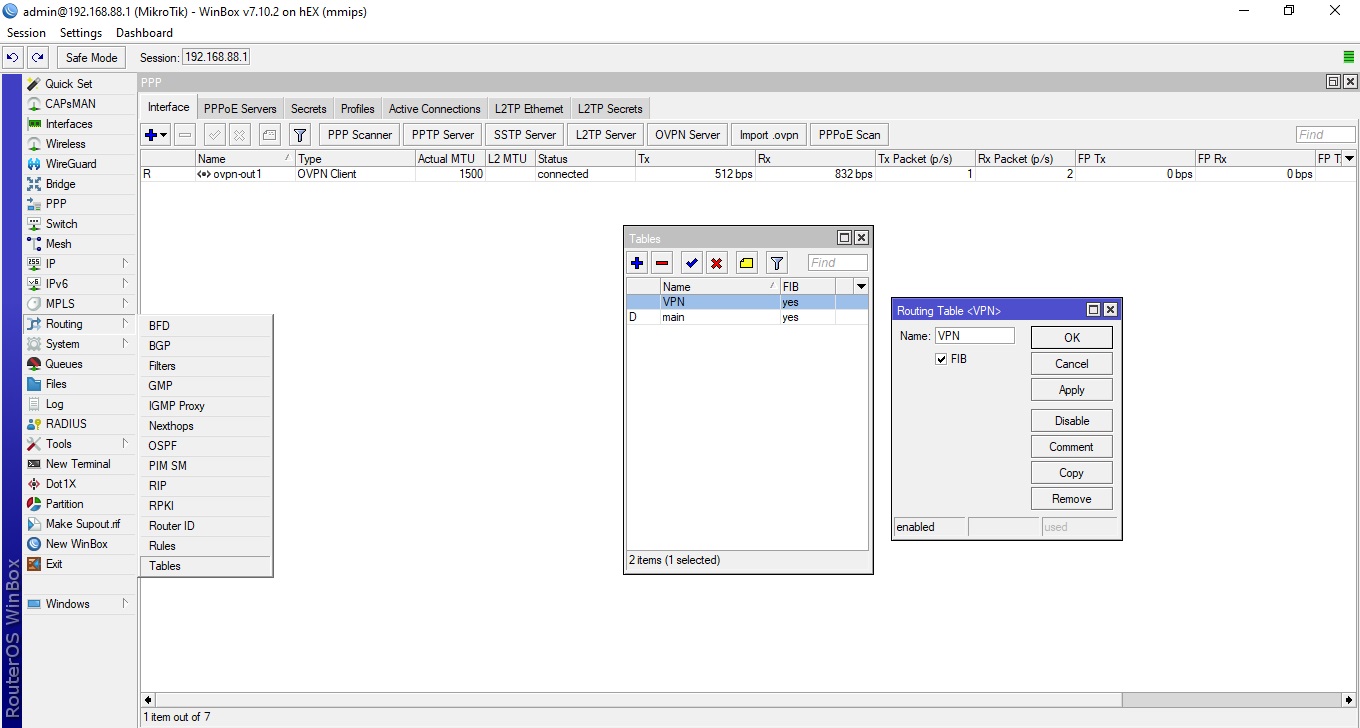This screenshot has width=1360, height=728.
Task: Click the blue plus icon in Tables window
Action: click(637, 263)
